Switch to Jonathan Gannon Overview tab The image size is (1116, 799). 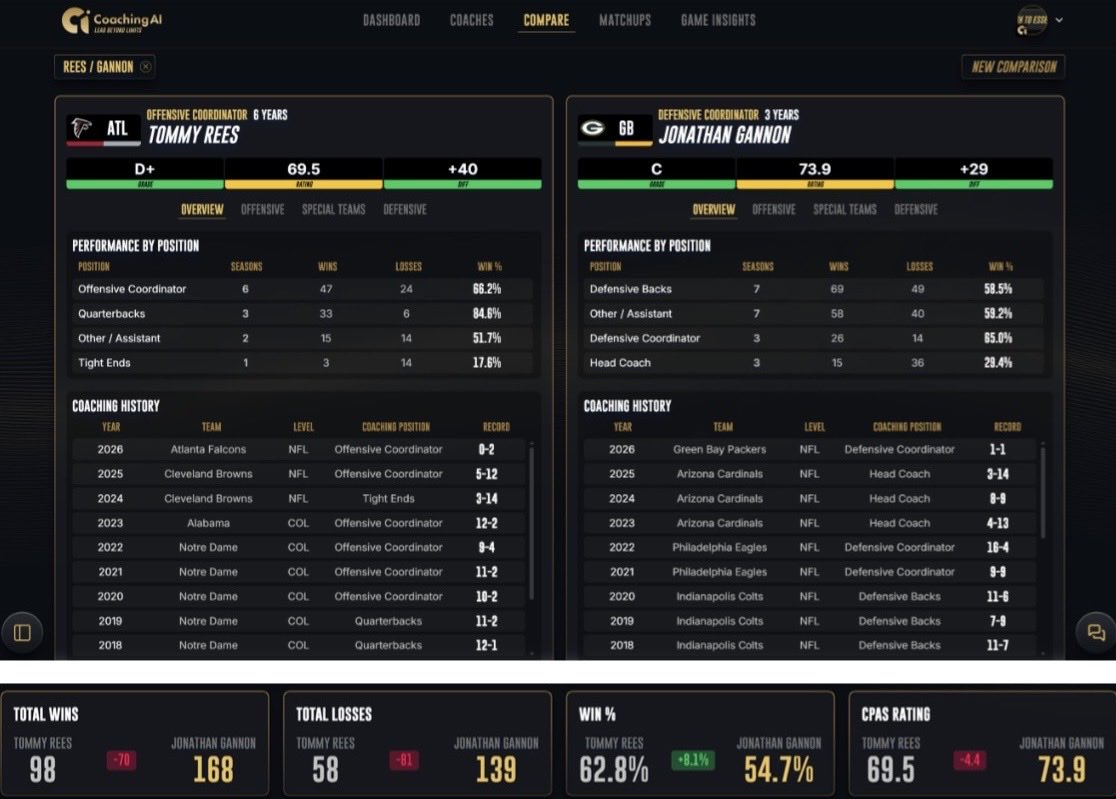713,209
